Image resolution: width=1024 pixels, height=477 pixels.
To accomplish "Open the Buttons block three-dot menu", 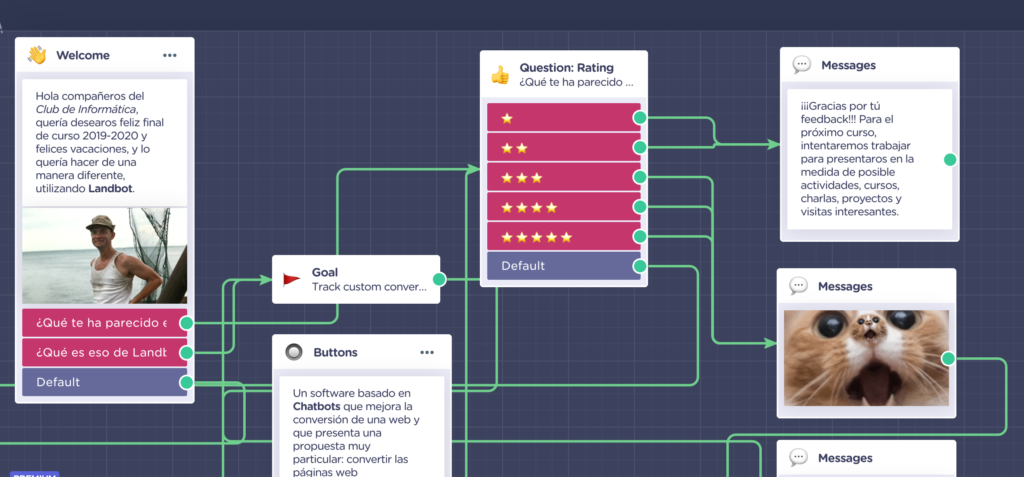I will [x=427, y=353].
